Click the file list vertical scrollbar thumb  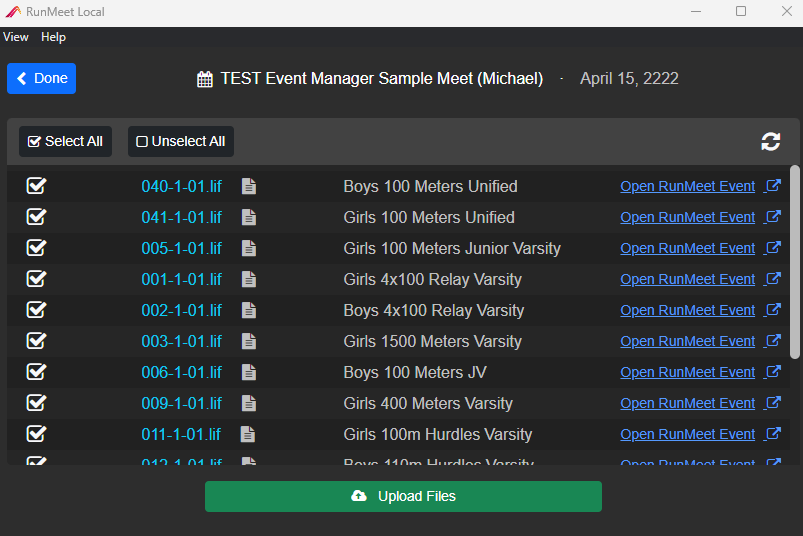794,262
